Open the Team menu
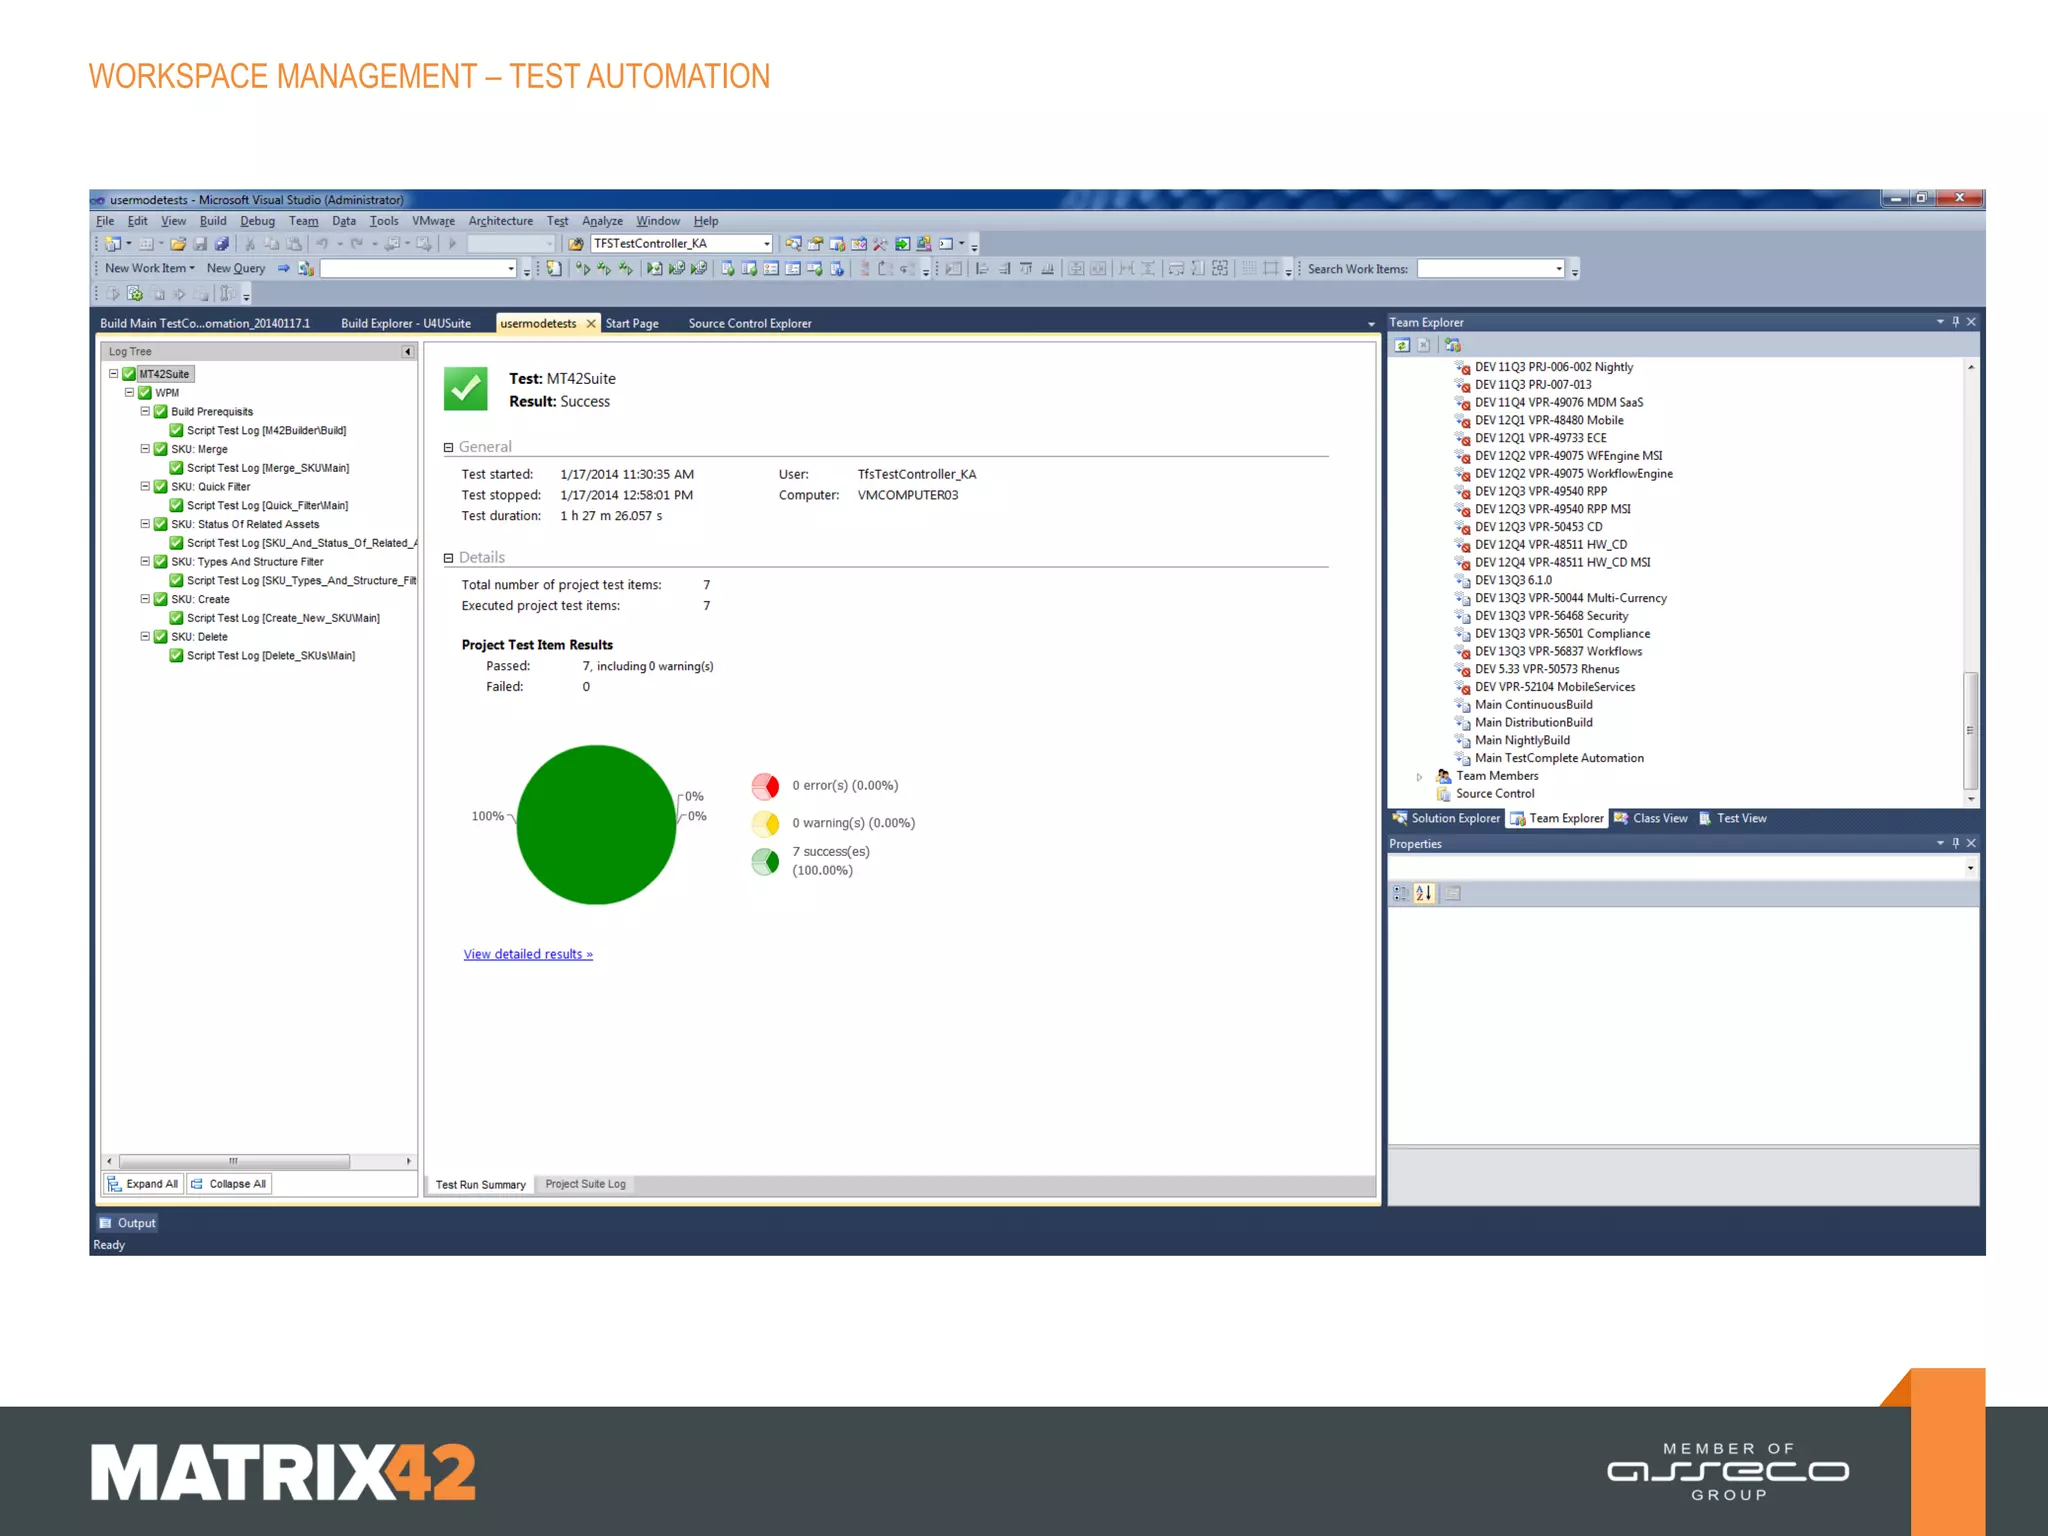 303,221
